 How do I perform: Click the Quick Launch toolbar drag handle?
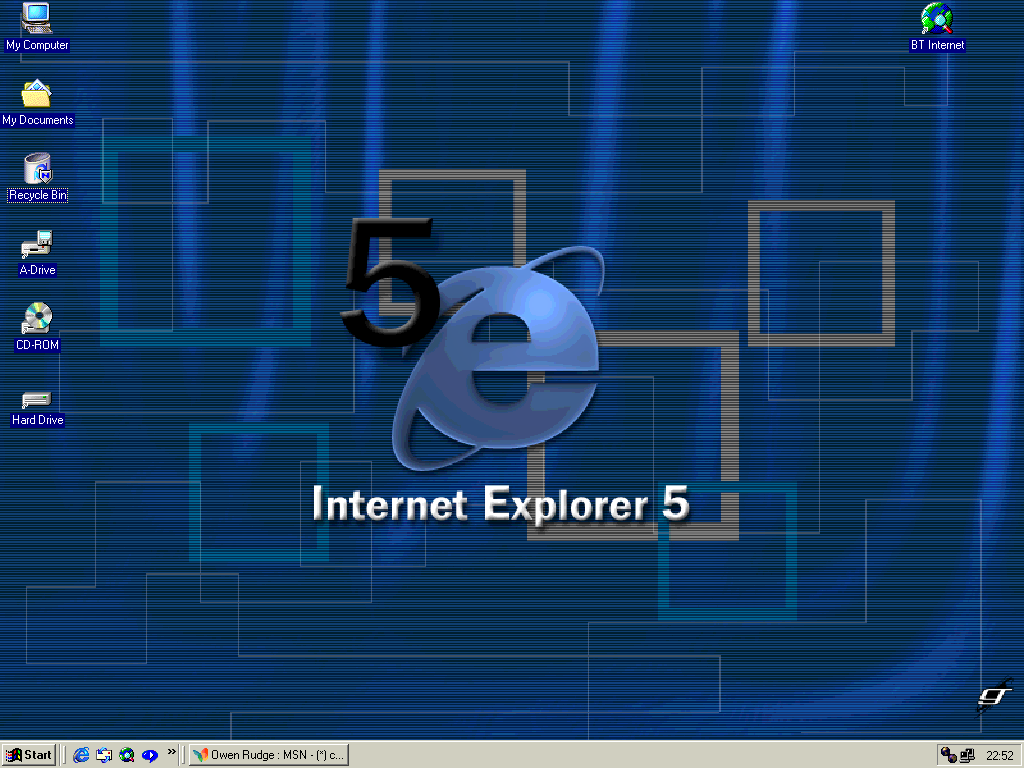coord(65,755)
